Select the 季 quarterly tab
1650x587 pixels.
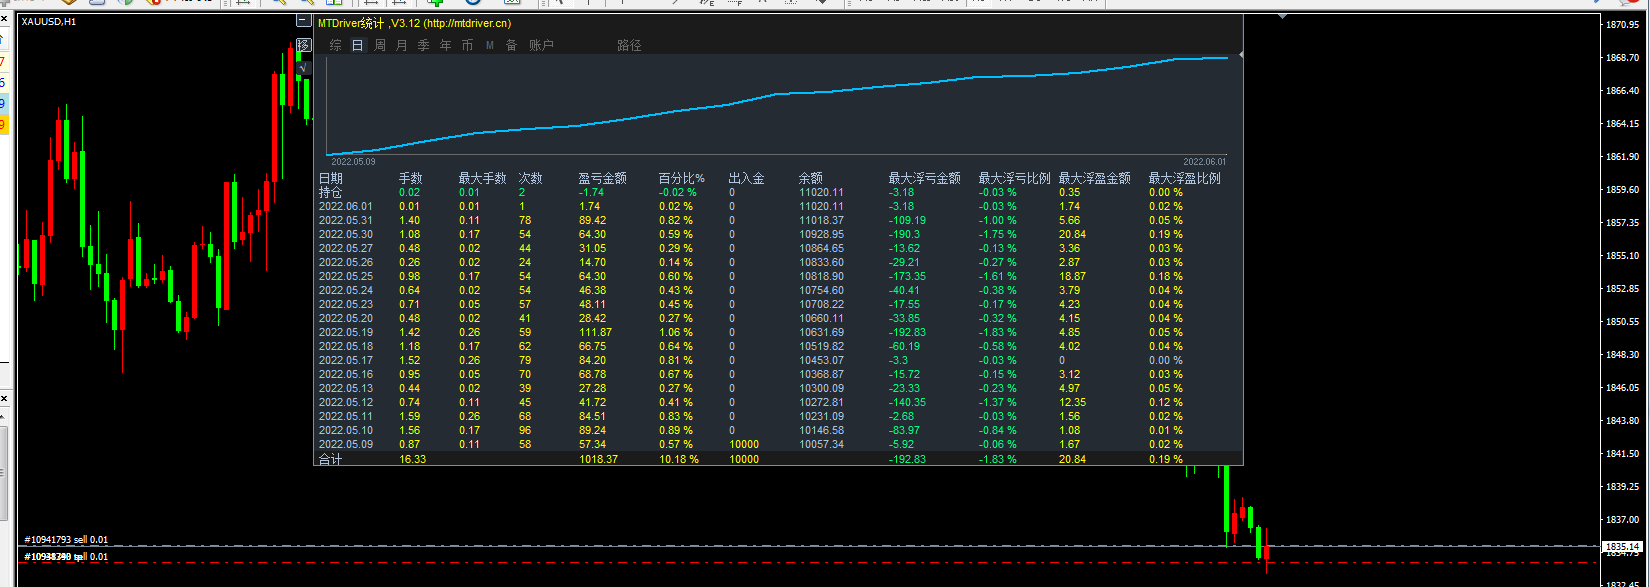click(424, 45)
